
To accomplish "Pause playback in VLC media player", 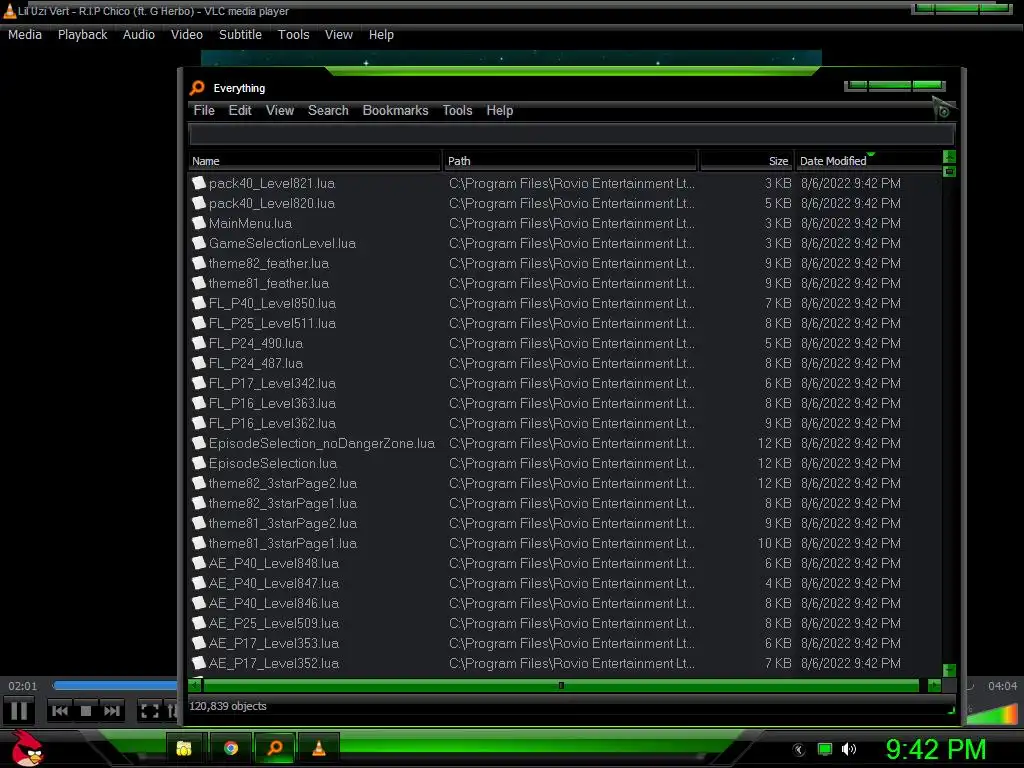I will tap(19, 711).
